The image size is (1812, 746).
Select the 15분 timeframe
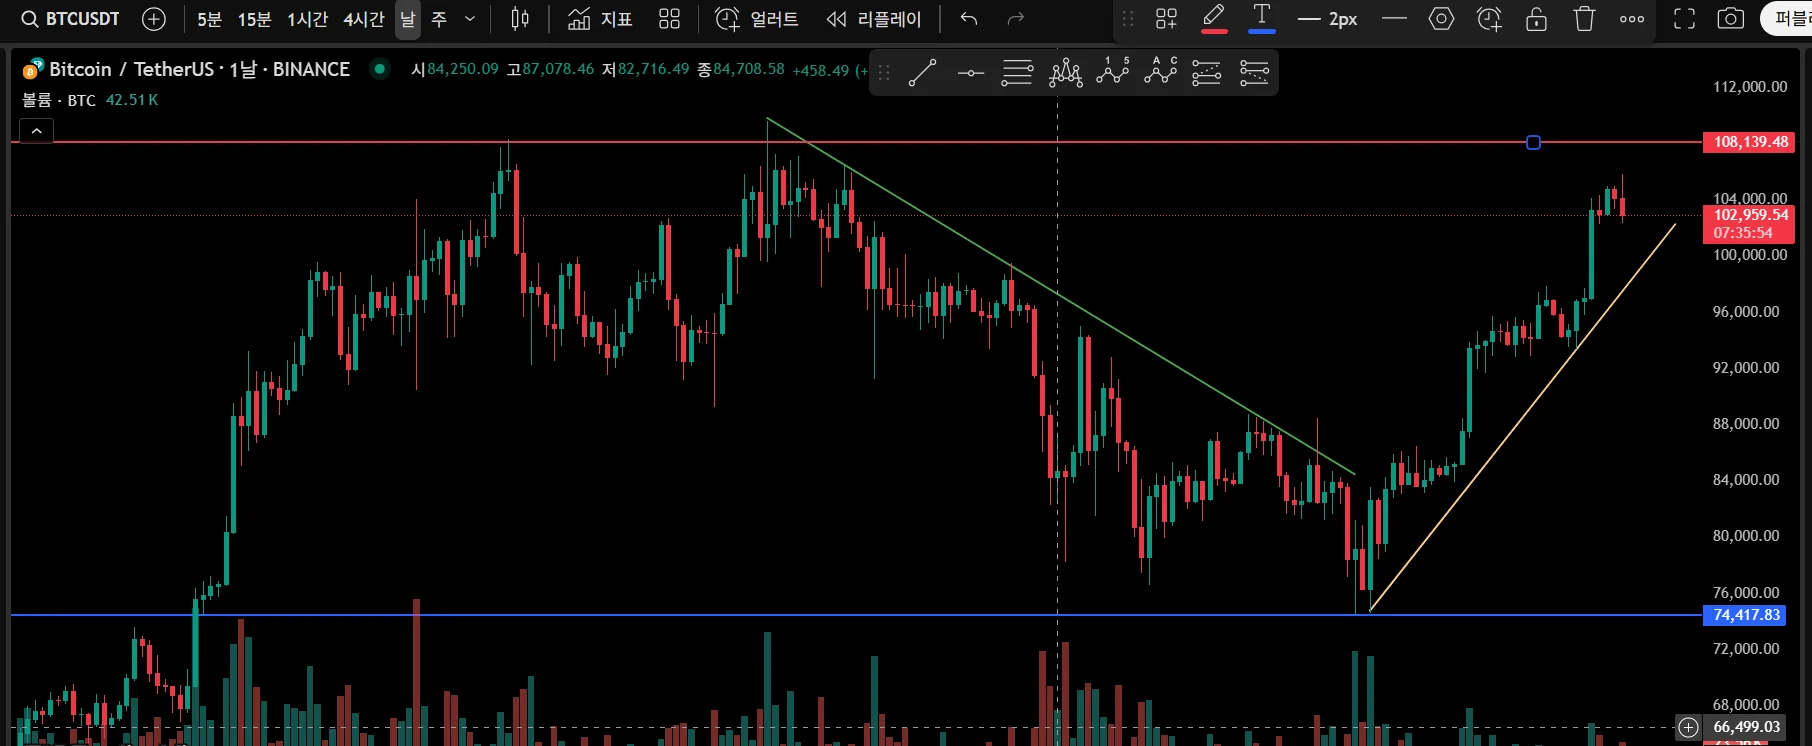[254, 19]
